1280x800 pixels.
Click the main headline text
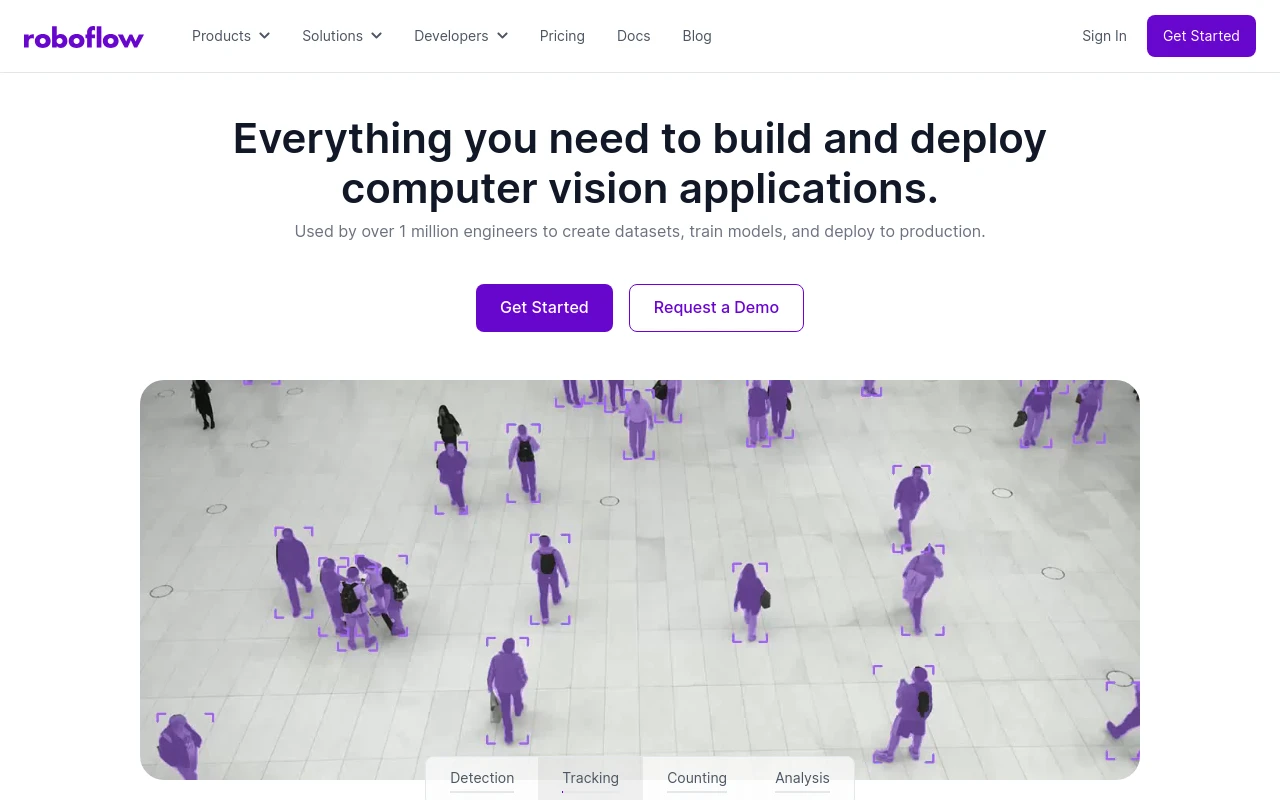coord(640,163)
